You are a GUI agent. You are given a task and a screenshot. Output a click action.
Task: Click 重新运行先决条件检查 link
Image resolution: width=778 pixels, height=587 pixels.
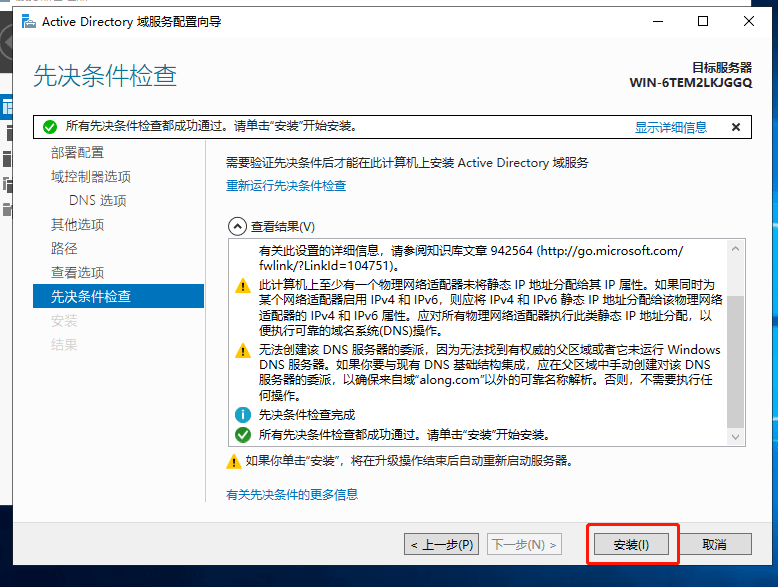[x=286, y=186]
